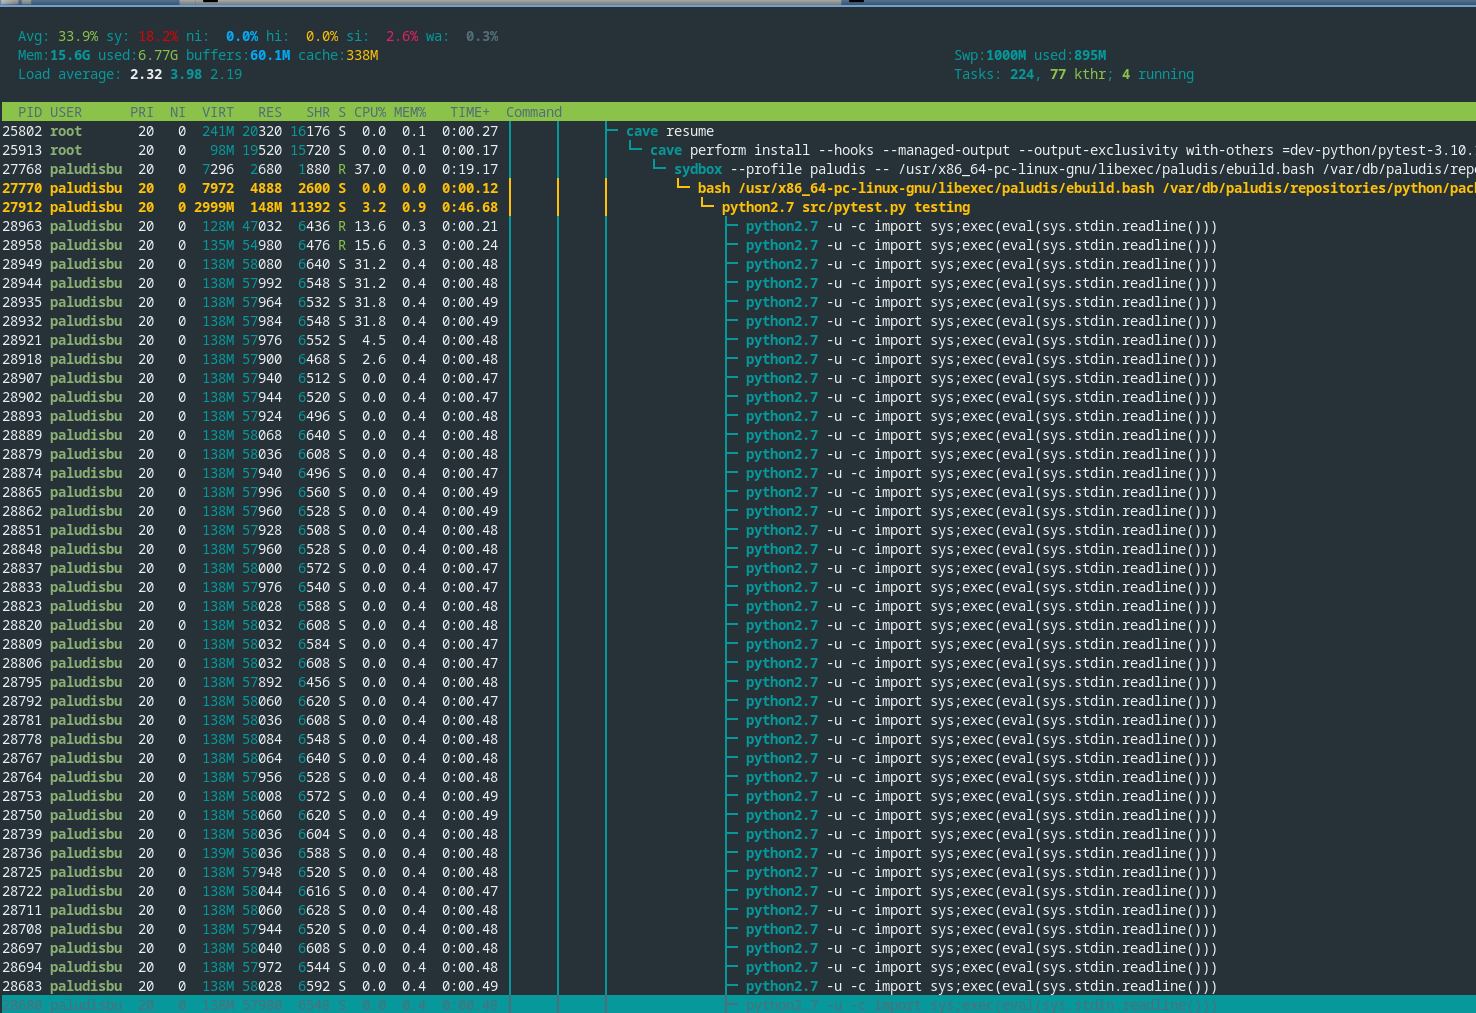Select the bash ebuild.bash process row

pos(738,188)
